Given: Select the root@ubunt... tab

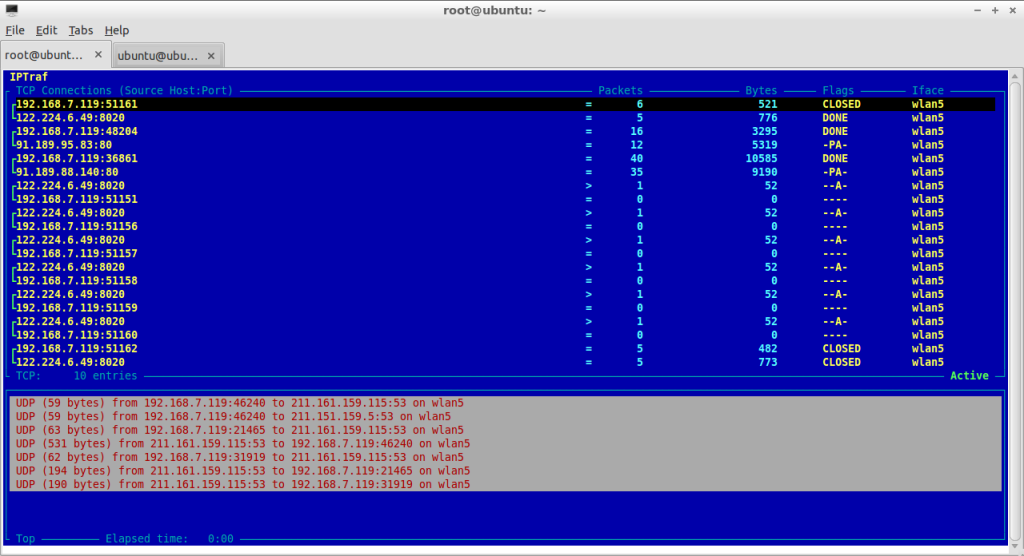Looking at the screenshot, I should [44, 55].
